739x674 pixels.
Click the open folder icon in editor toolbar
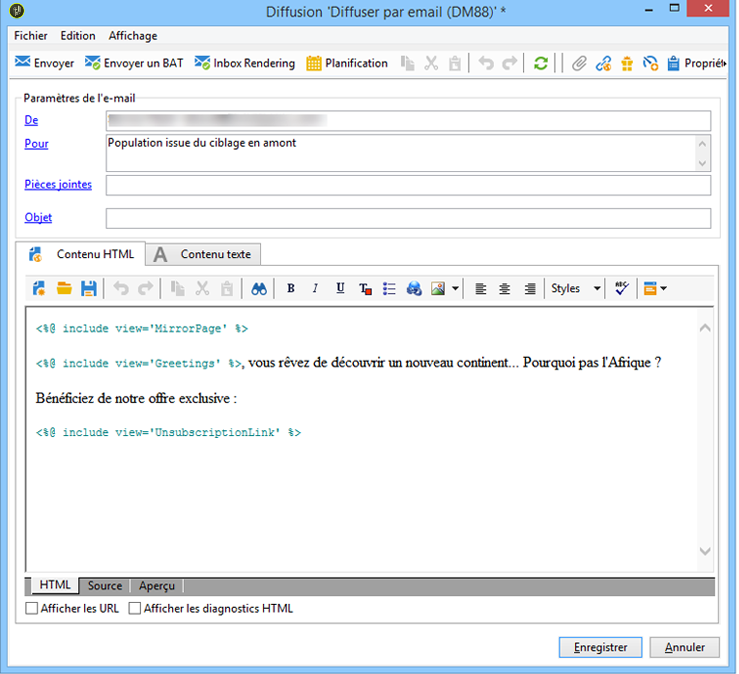64,288
